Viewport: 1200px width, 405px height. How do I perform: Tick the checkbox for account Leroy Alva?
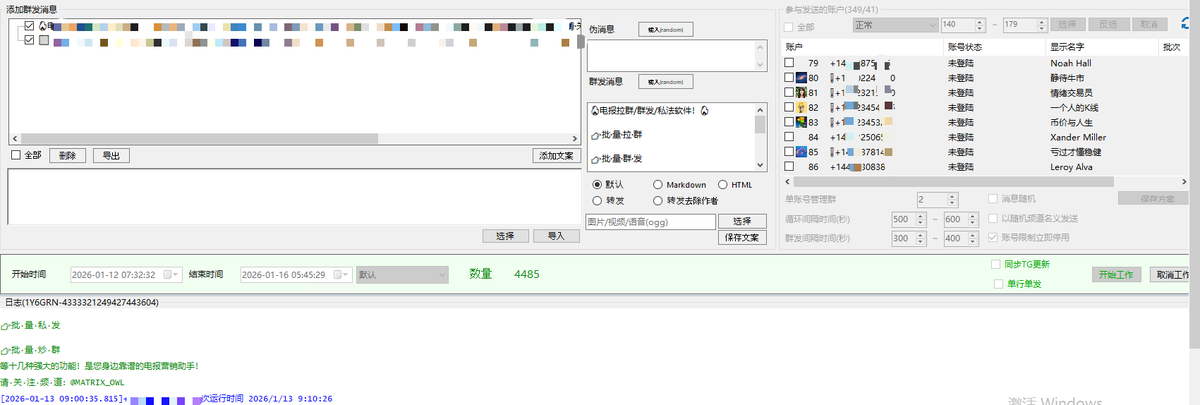(789, 167)
